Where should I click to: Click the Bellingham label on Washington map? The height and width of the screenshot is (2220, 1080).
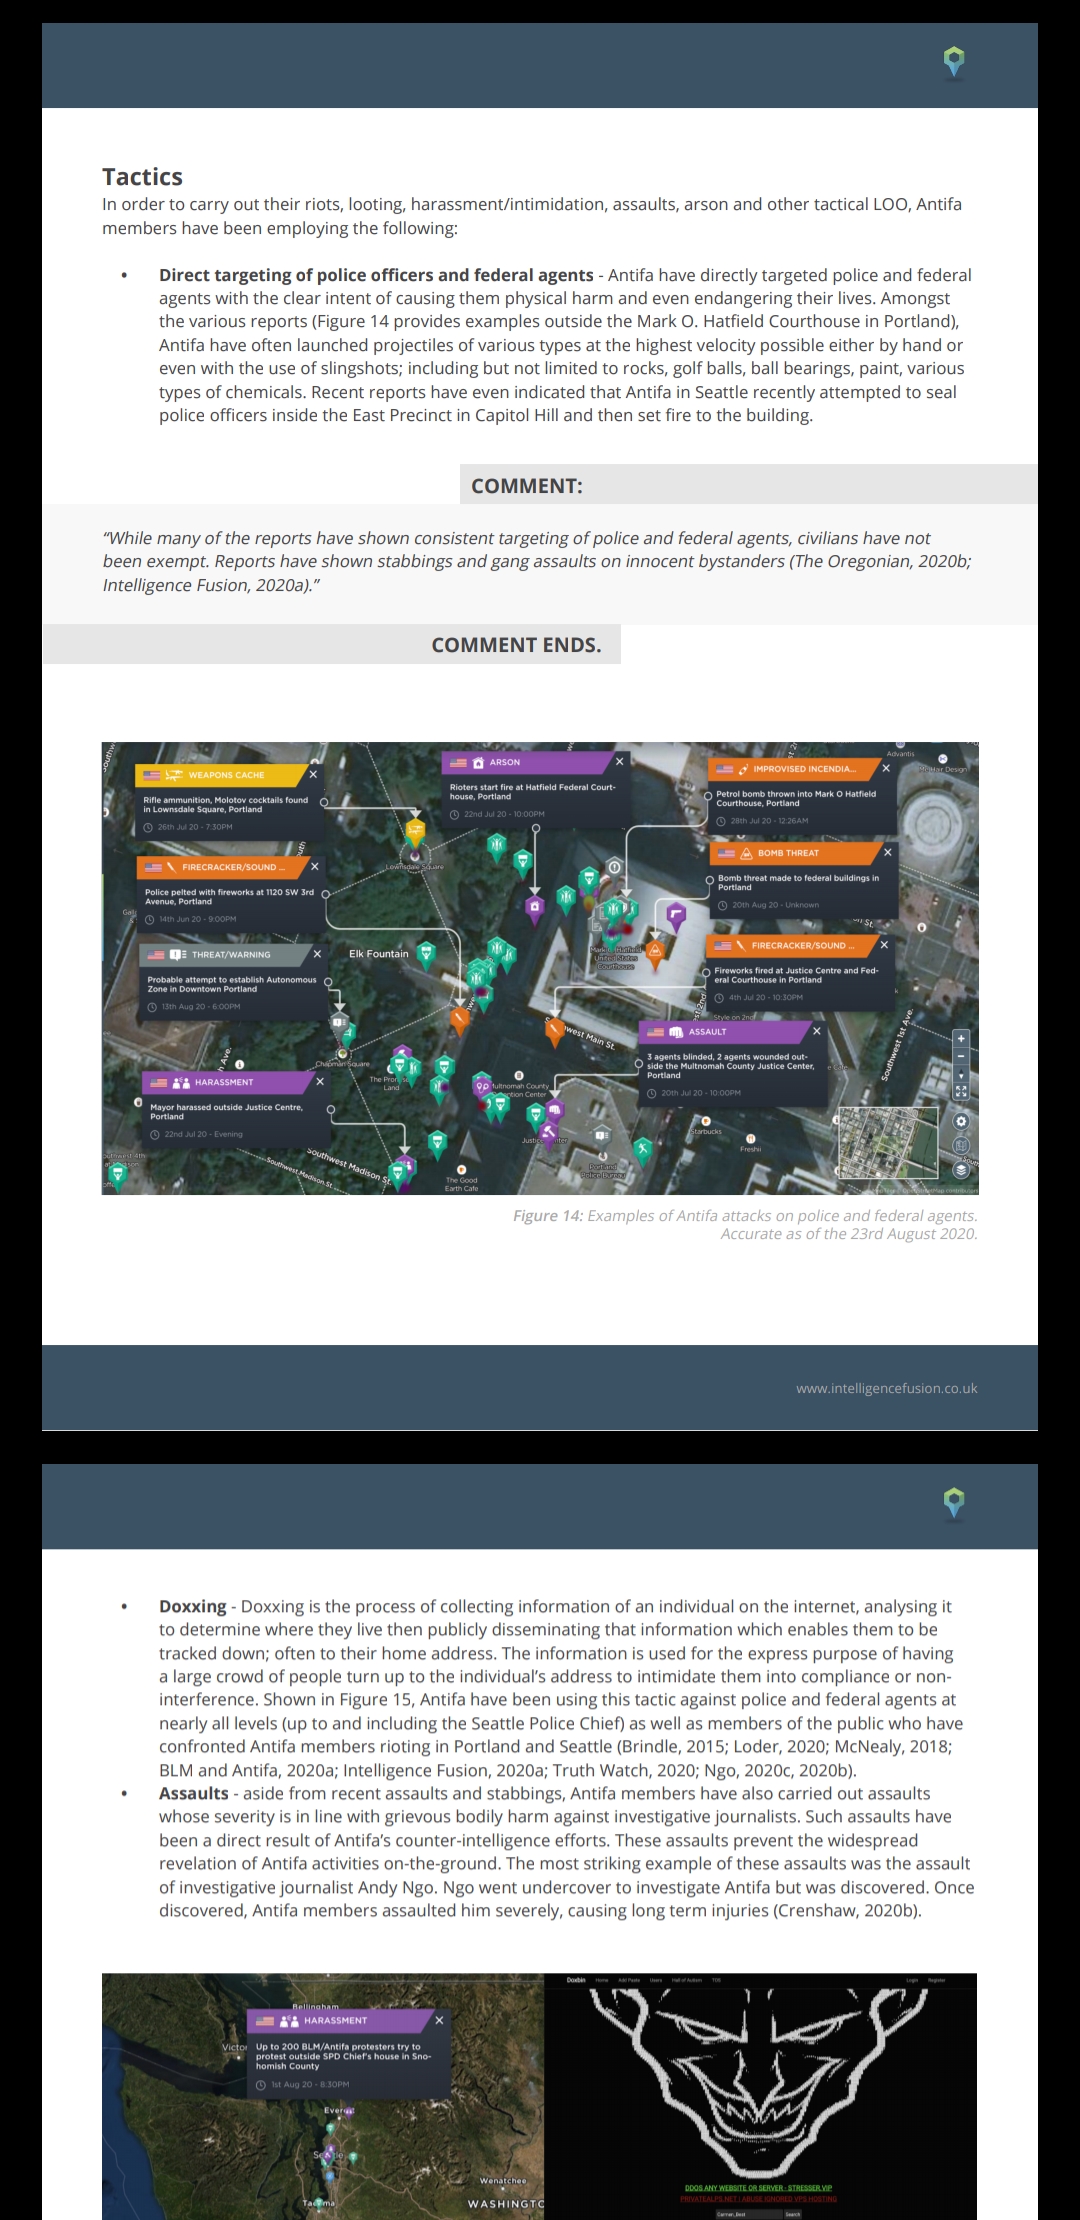[x=316, y=2006]
